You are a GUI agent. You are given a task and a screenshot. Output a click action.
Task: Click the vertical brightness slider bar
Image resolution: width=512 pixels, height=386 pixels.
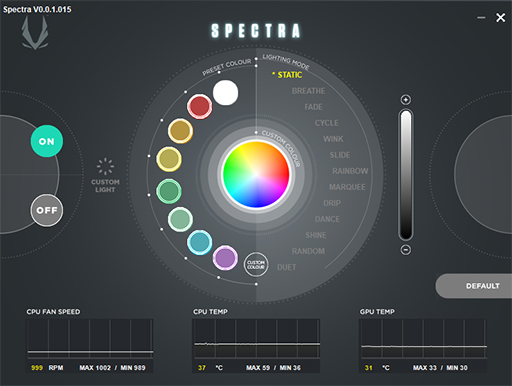[x=406, y=175]
